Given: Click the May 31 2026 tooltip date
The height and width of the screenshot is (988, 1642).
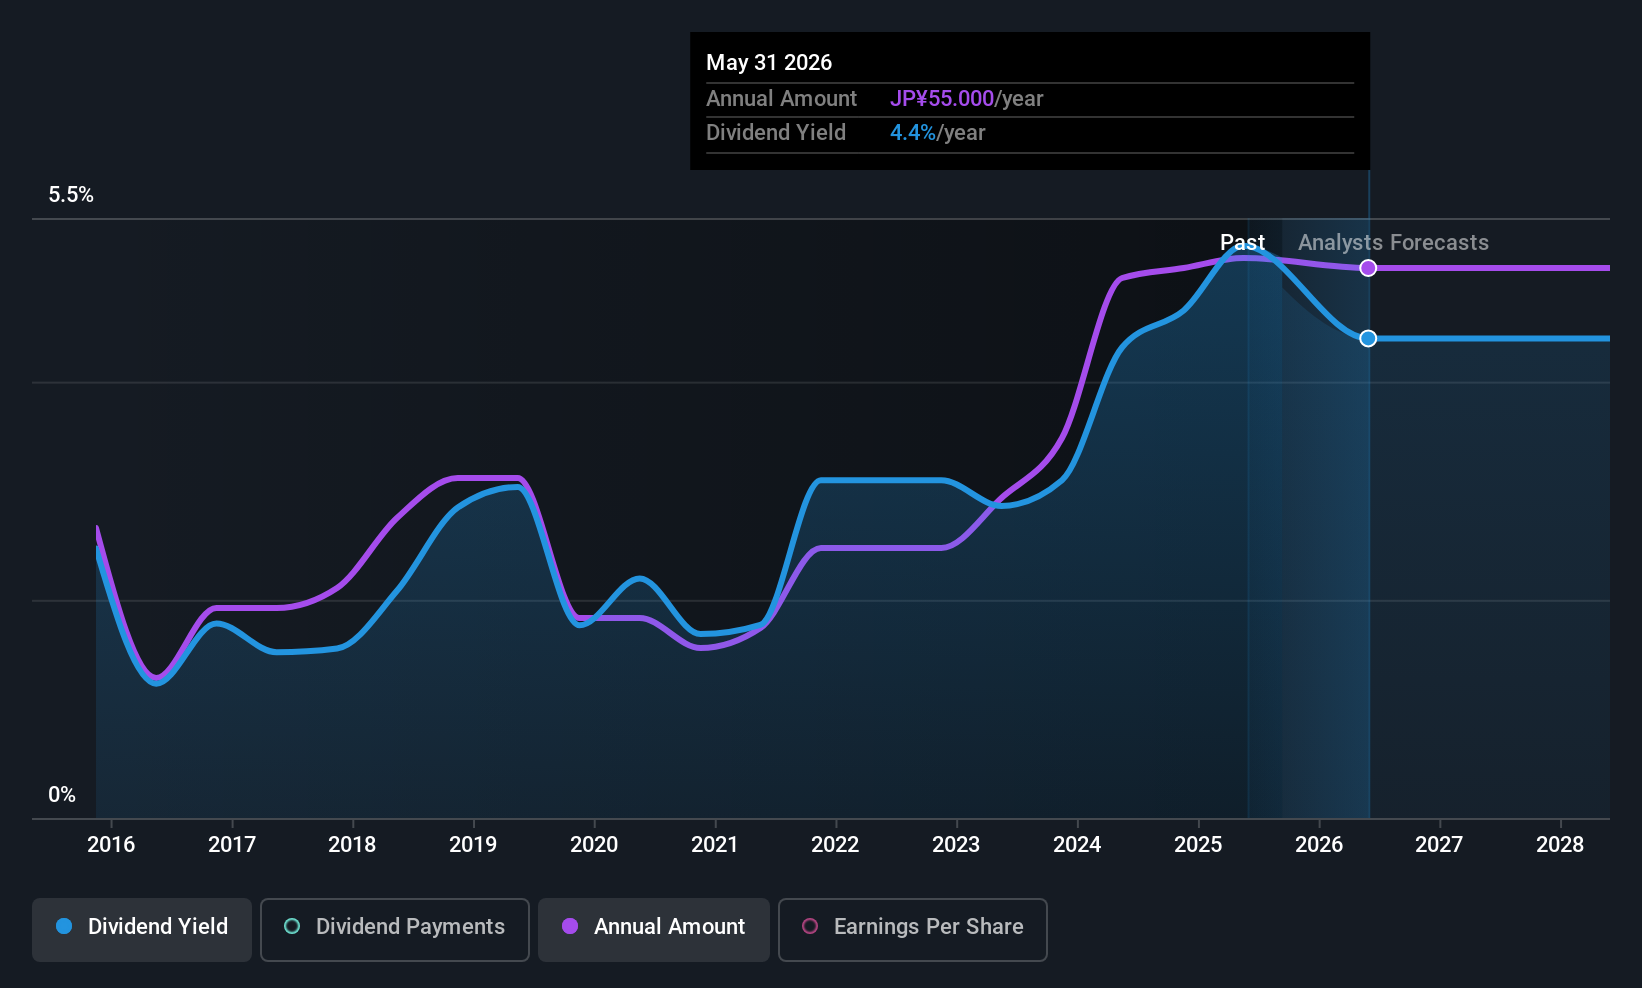Looking at the screenshot, I should [769, 63].
